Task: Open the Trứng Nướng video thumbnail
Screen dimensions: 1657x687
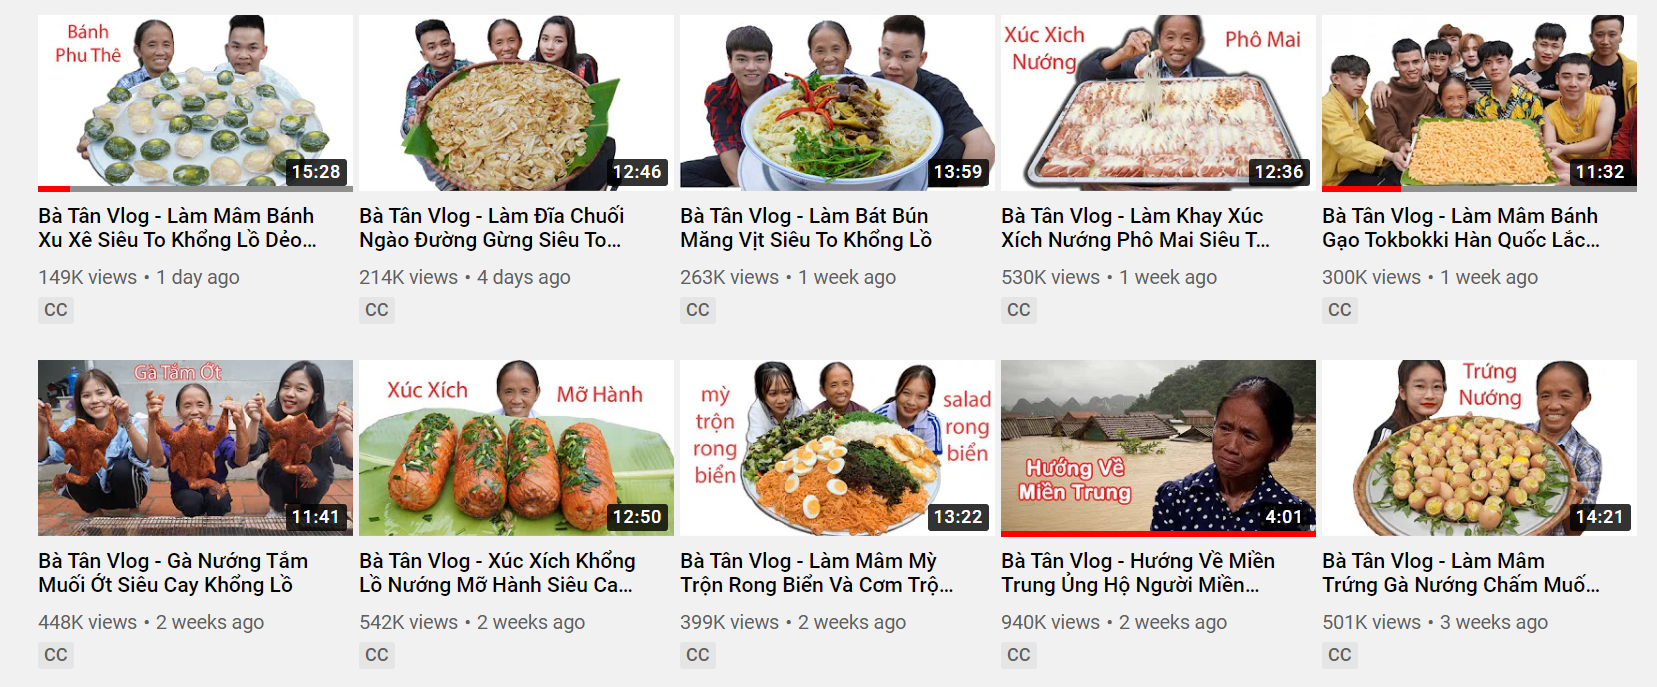Action: pos(1479,447)
